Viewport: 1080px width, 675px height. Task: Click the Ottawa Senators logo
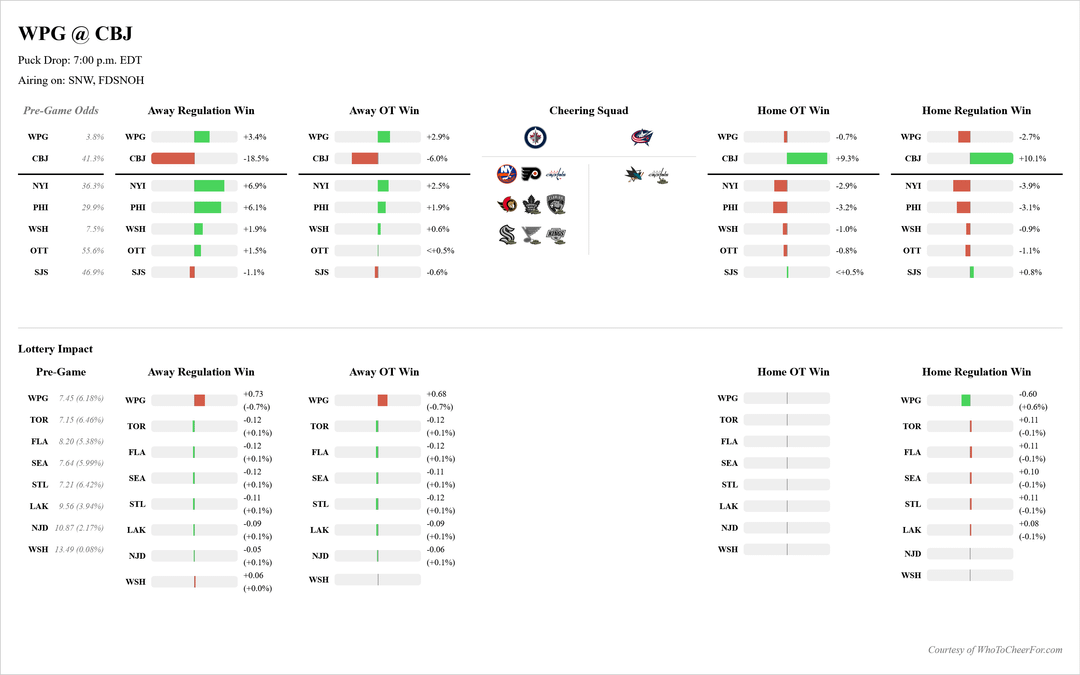tap(507, 205)
